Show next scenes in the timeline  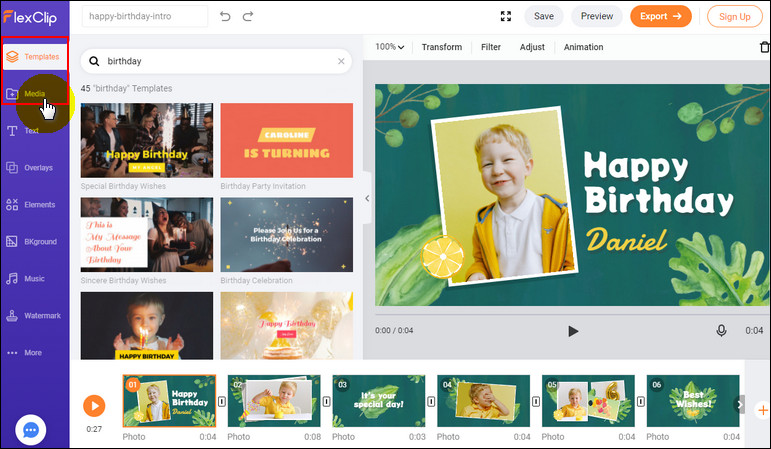tap(740, 404)
